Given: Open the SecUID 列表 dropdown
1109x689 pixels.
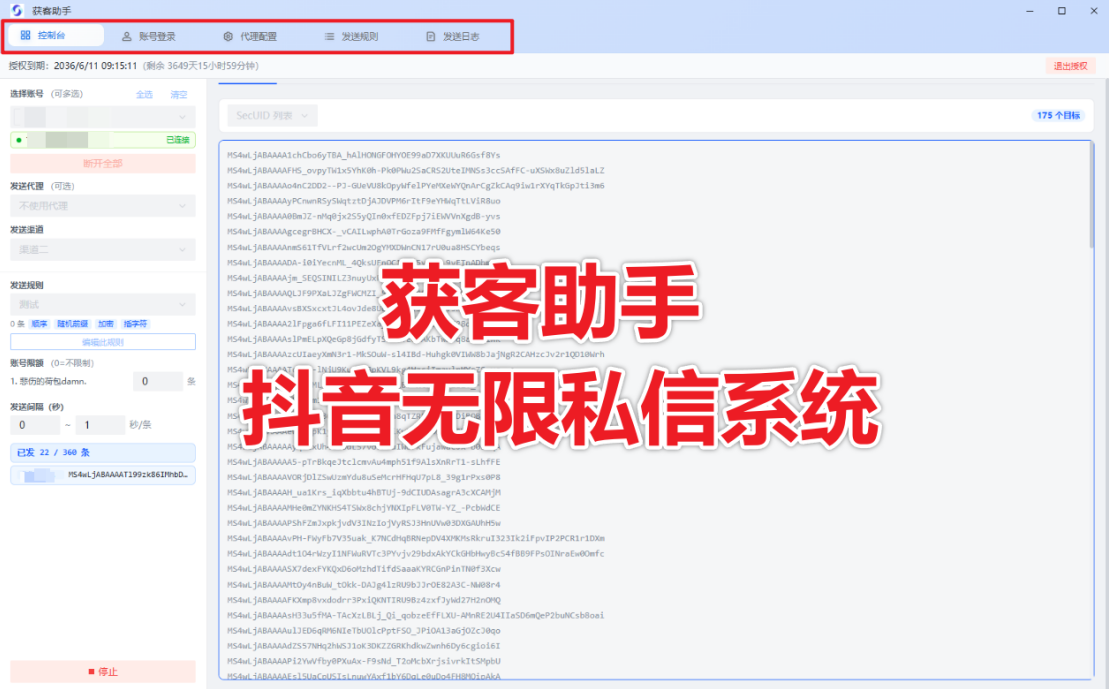Looking at the screenshot, I should [x=272, y=115].
